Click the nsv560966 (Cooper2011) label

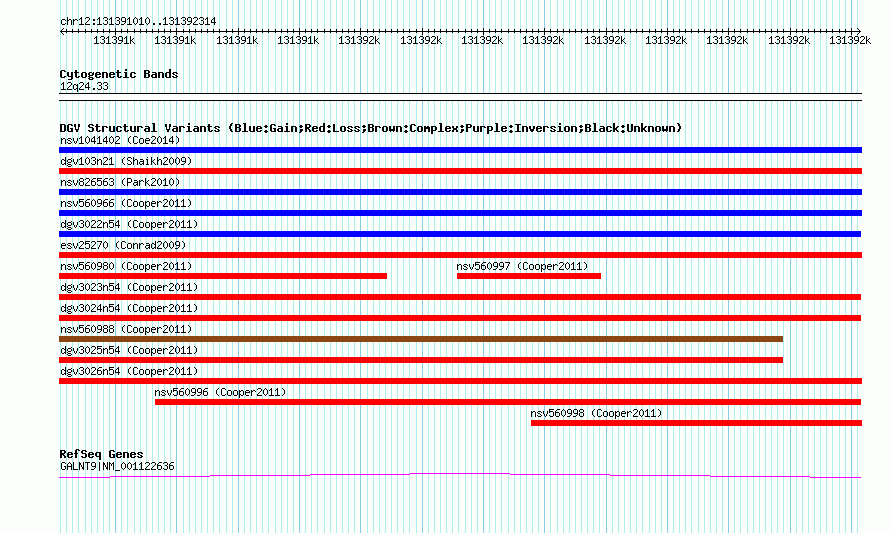[x=126, y=203]
